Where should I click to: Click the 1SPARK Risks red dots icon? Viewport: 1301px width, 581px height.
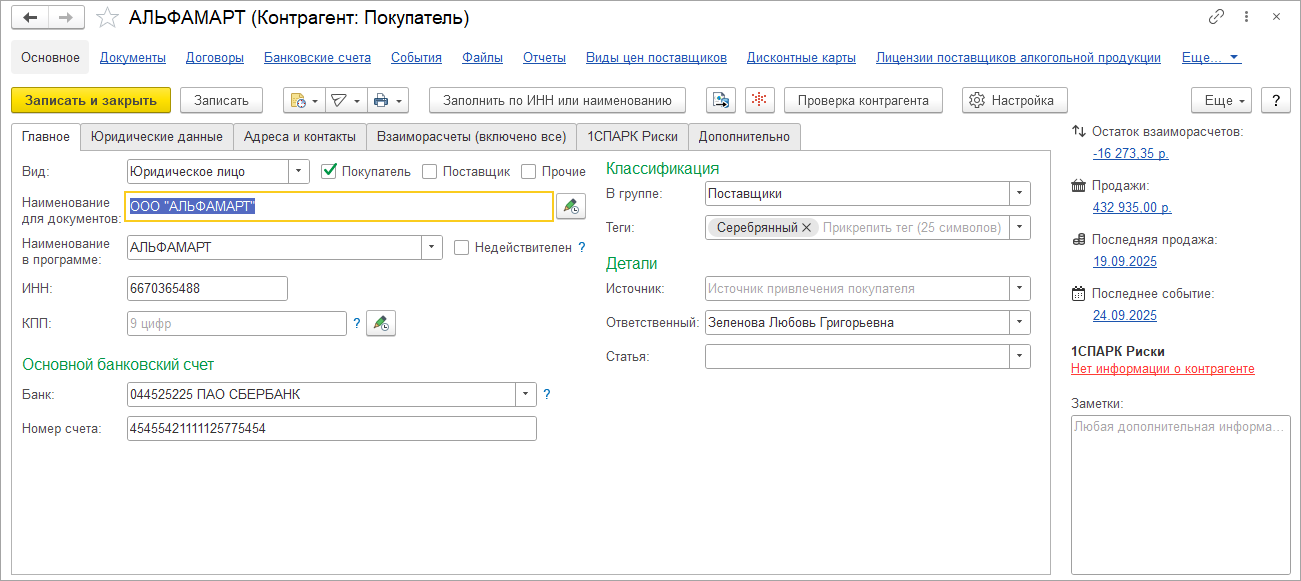[x=760, y=100]
